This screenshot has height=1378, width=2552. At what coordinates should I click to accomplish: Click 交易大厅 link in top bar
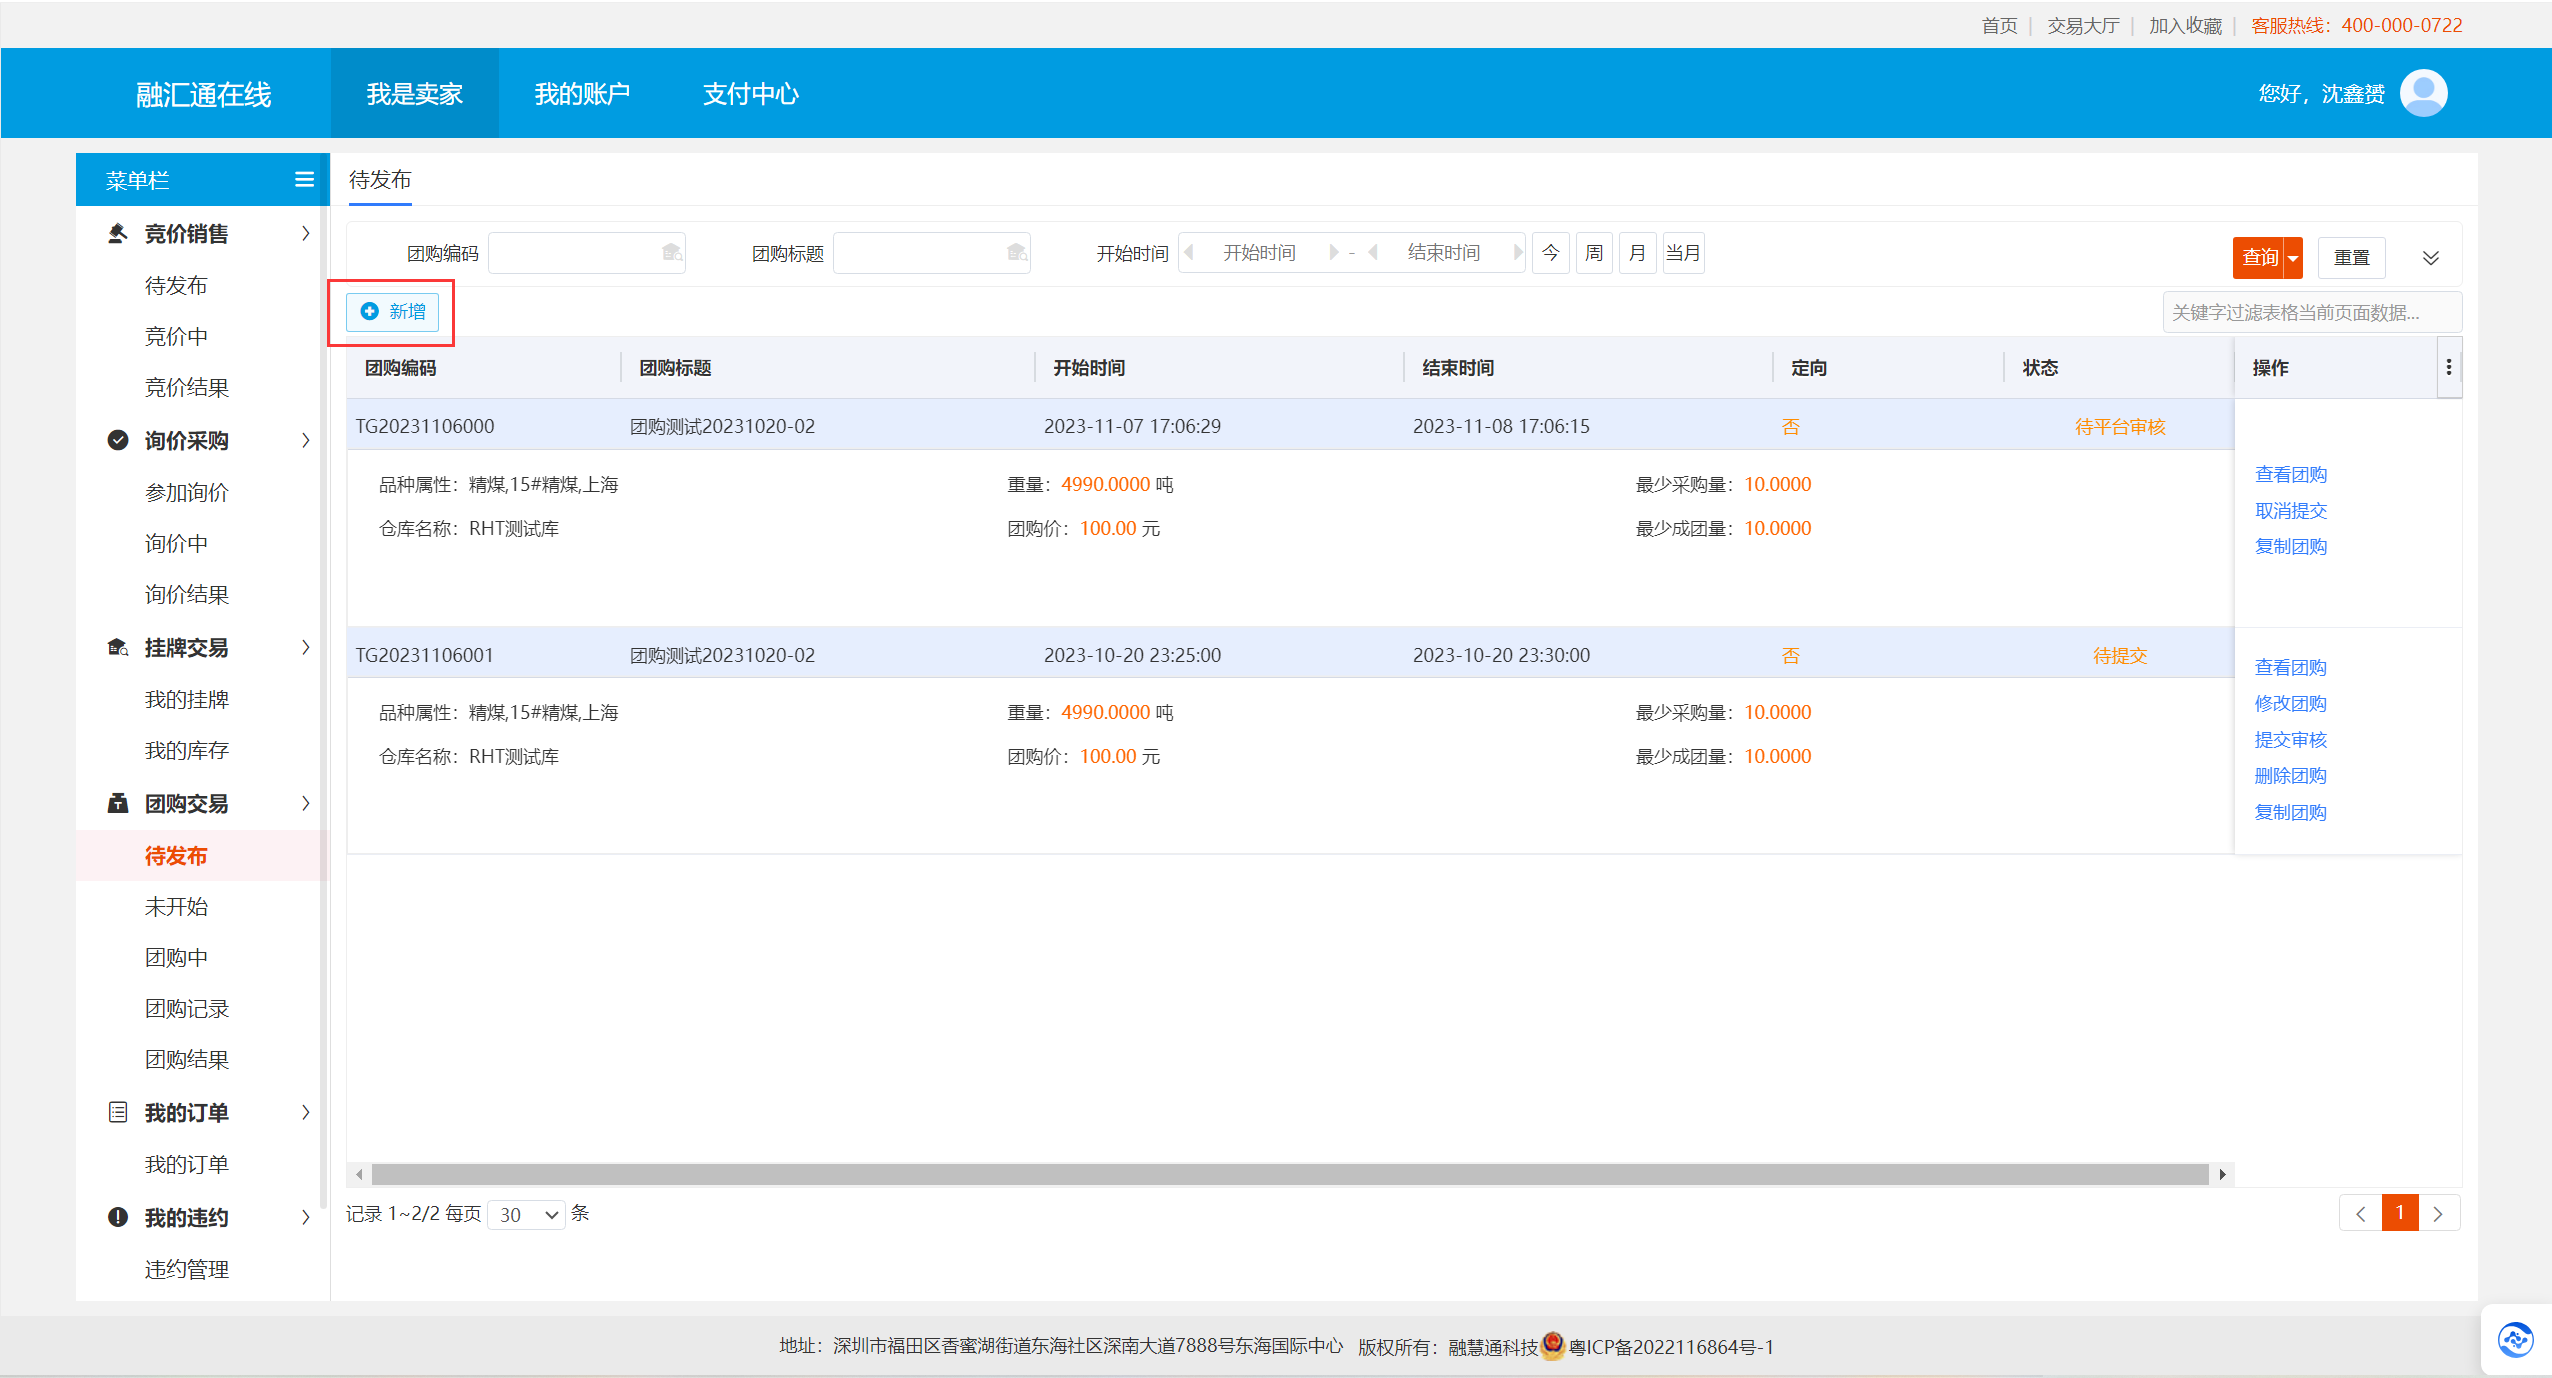[x=2083, y=25]
